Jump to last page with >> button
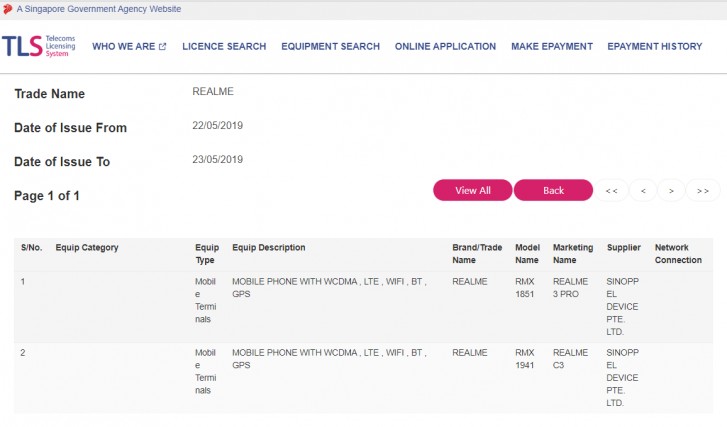The height and width of the screenshot is (427, 727). point(702,191)
